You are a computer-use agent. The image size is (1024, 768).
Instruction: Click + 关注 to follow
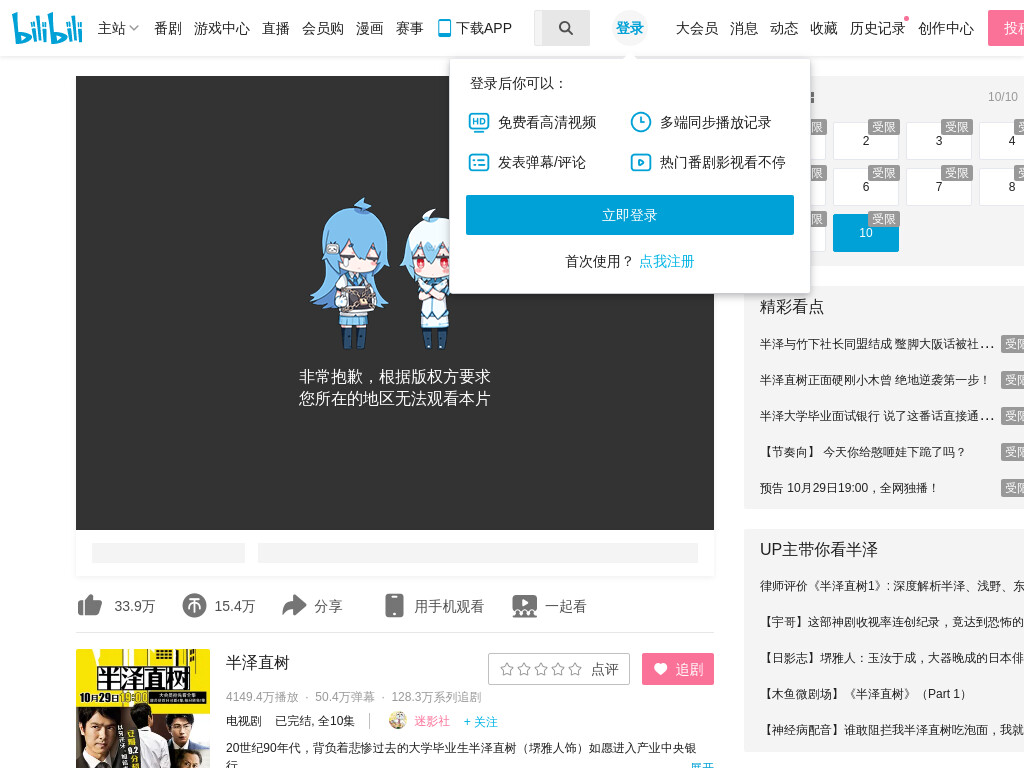[x=481, y=722]
